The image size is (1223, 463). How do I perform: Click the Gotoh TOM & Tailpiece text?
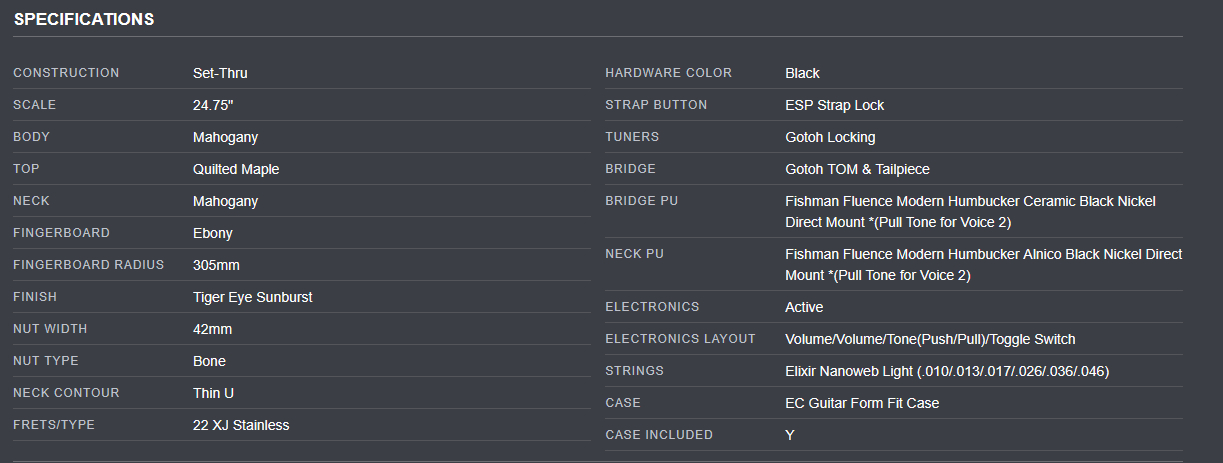858,169
